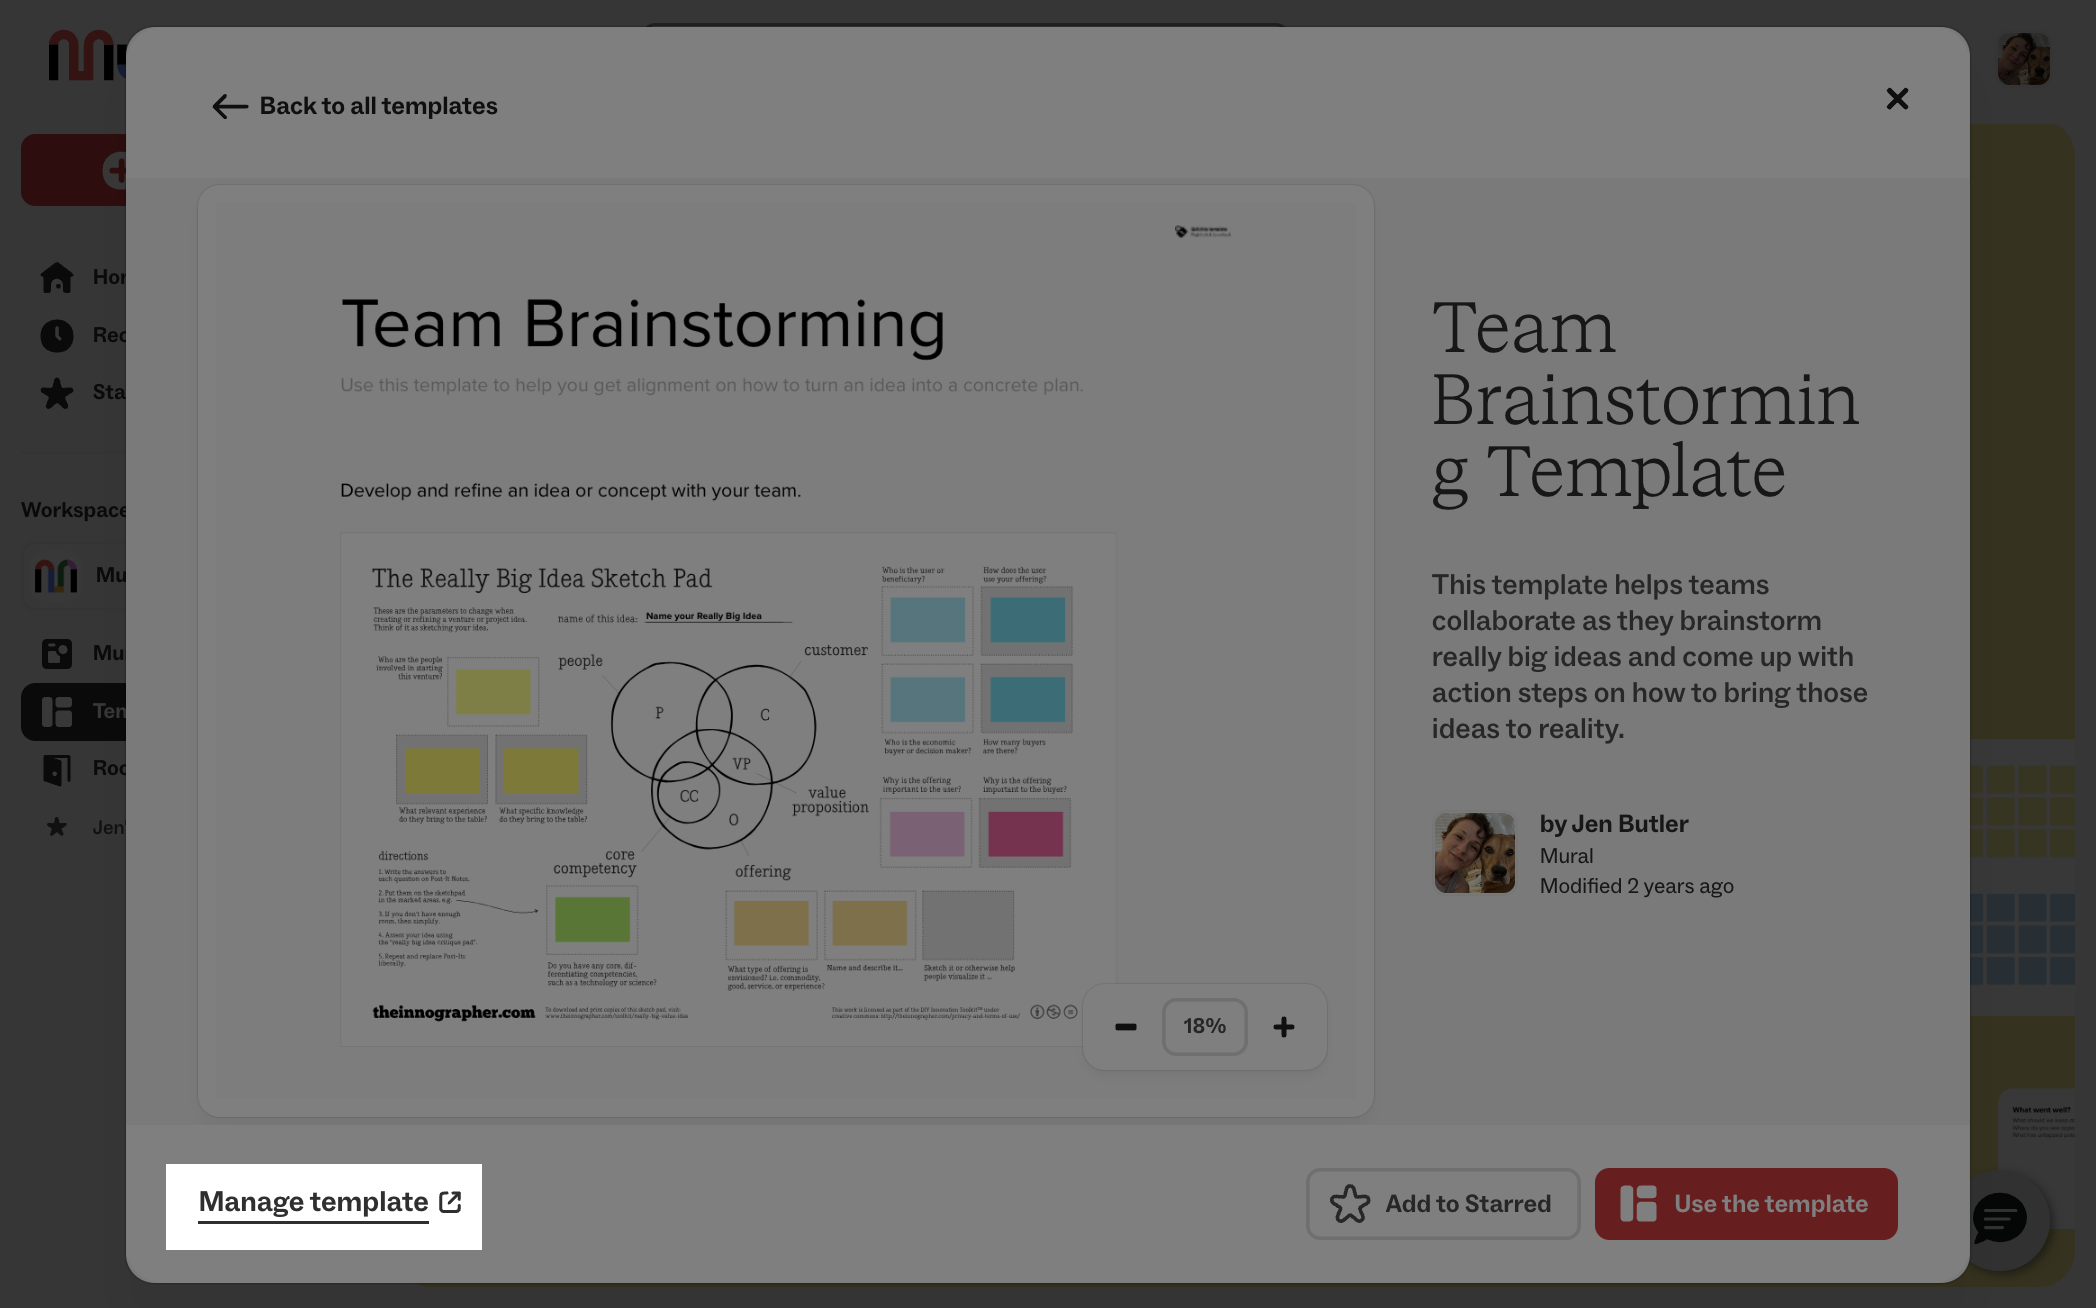Open the Rooms door icon in sidebar
Image resolution: width=2096 pixels, height=1308 pixels.
pos(57,768)
